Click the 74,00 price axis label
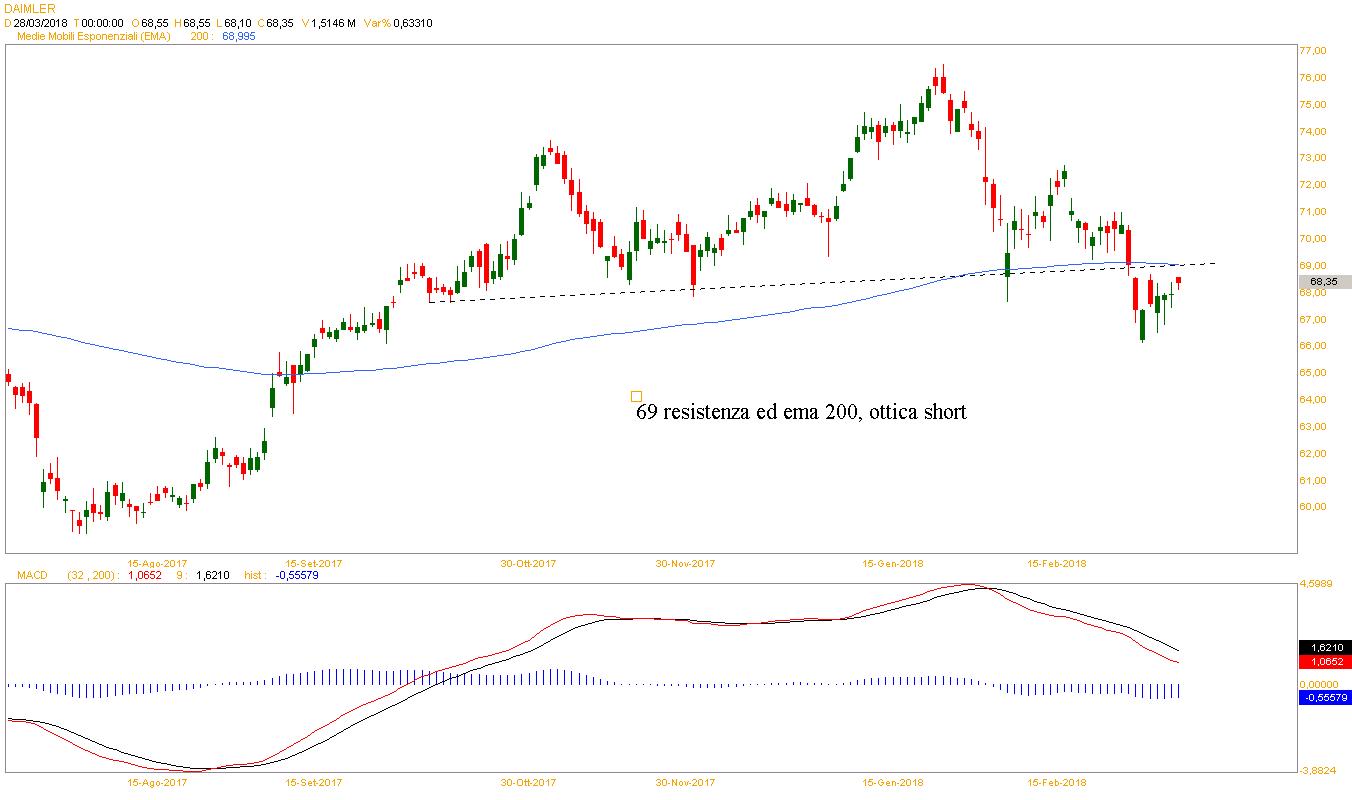This screenshot has width=1352, height=800. click(x=1312, y=131)
